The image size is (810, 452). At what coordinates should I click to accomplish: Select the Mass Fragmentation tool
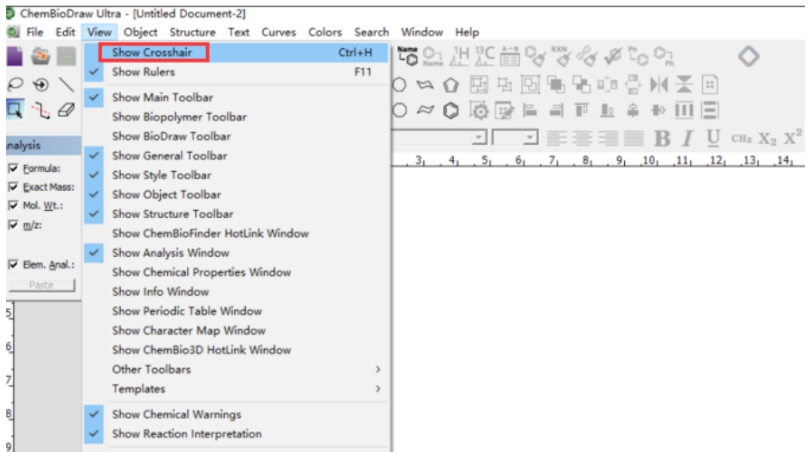click(40, 110)
